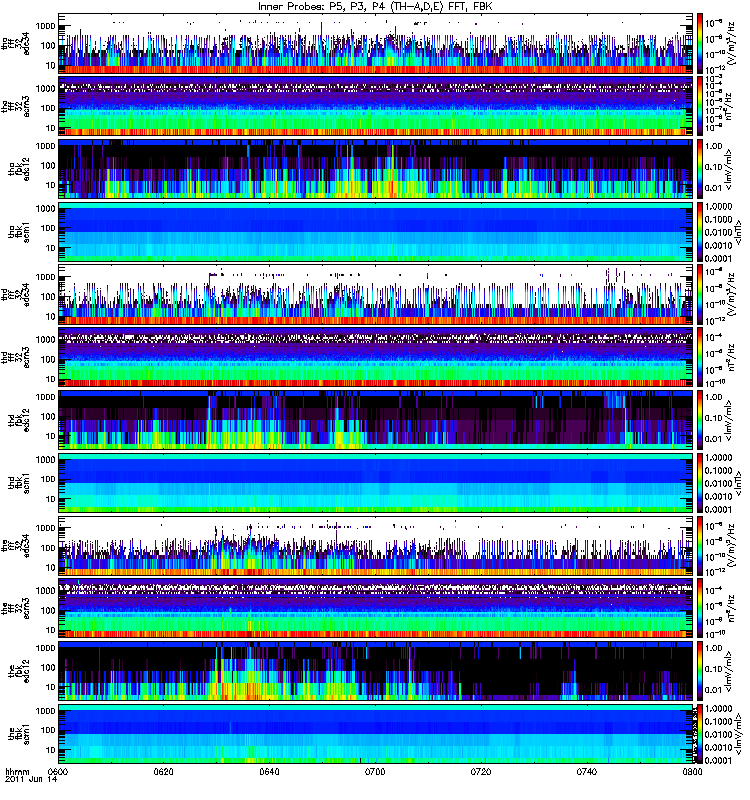Click the 10 frequency tick of the bottom panel
Screen dimensions: 750x800
click(x=51, y=750)
